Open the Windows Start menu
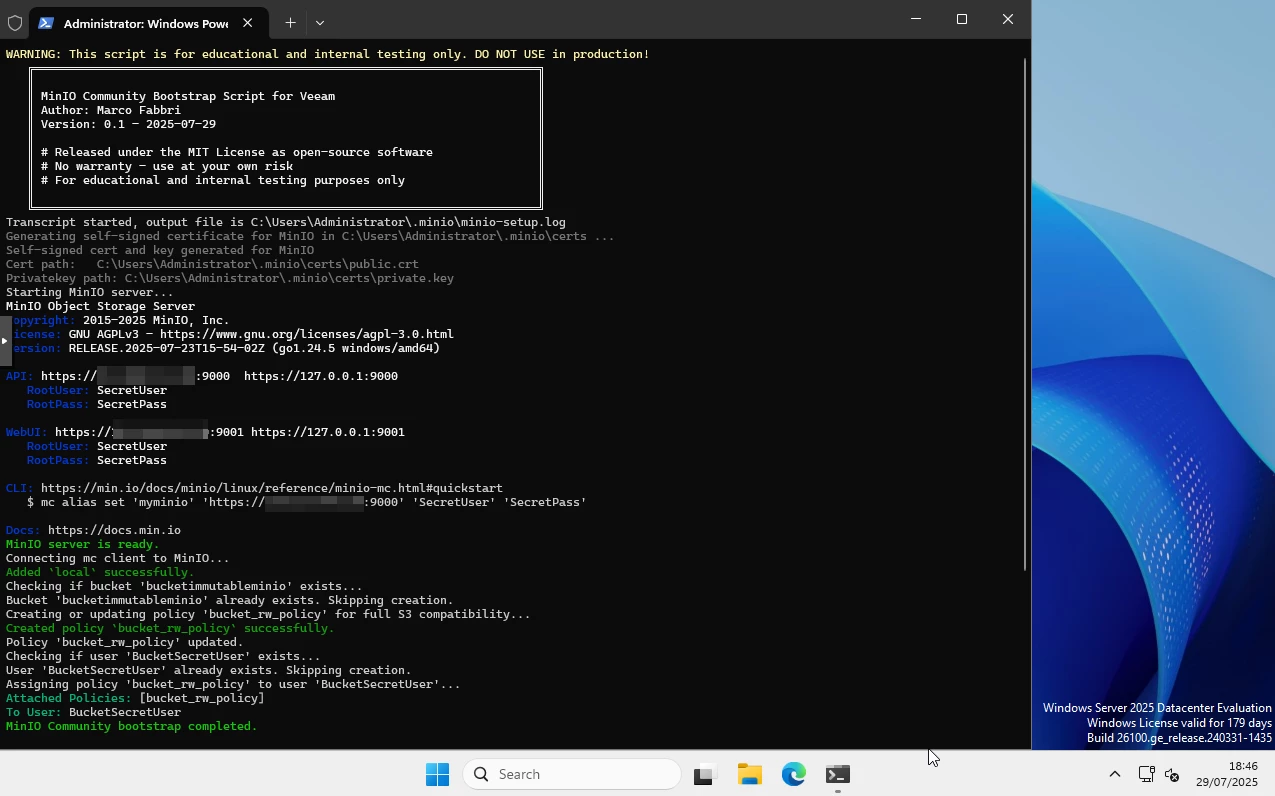Image resolution: width=1275 pixels, height=796 pixels. pyautogui.click(x=437, y=774)
